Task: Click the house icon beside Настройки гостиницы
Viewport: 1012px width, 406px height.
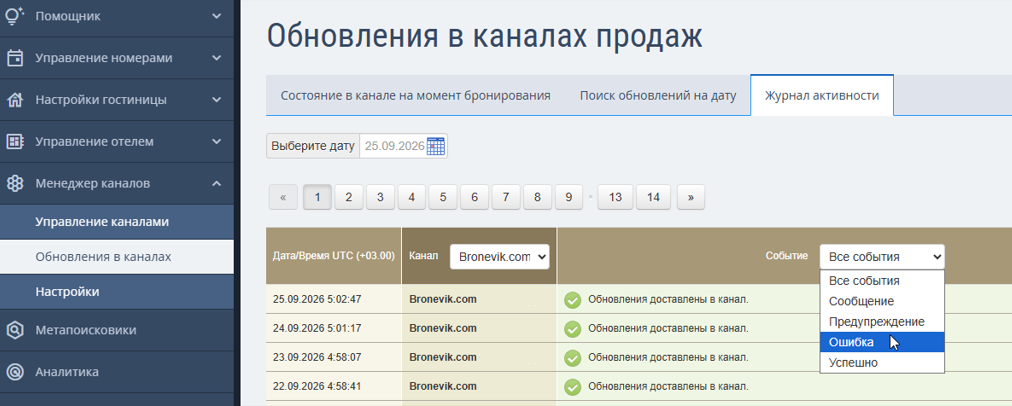Action: 15,100
